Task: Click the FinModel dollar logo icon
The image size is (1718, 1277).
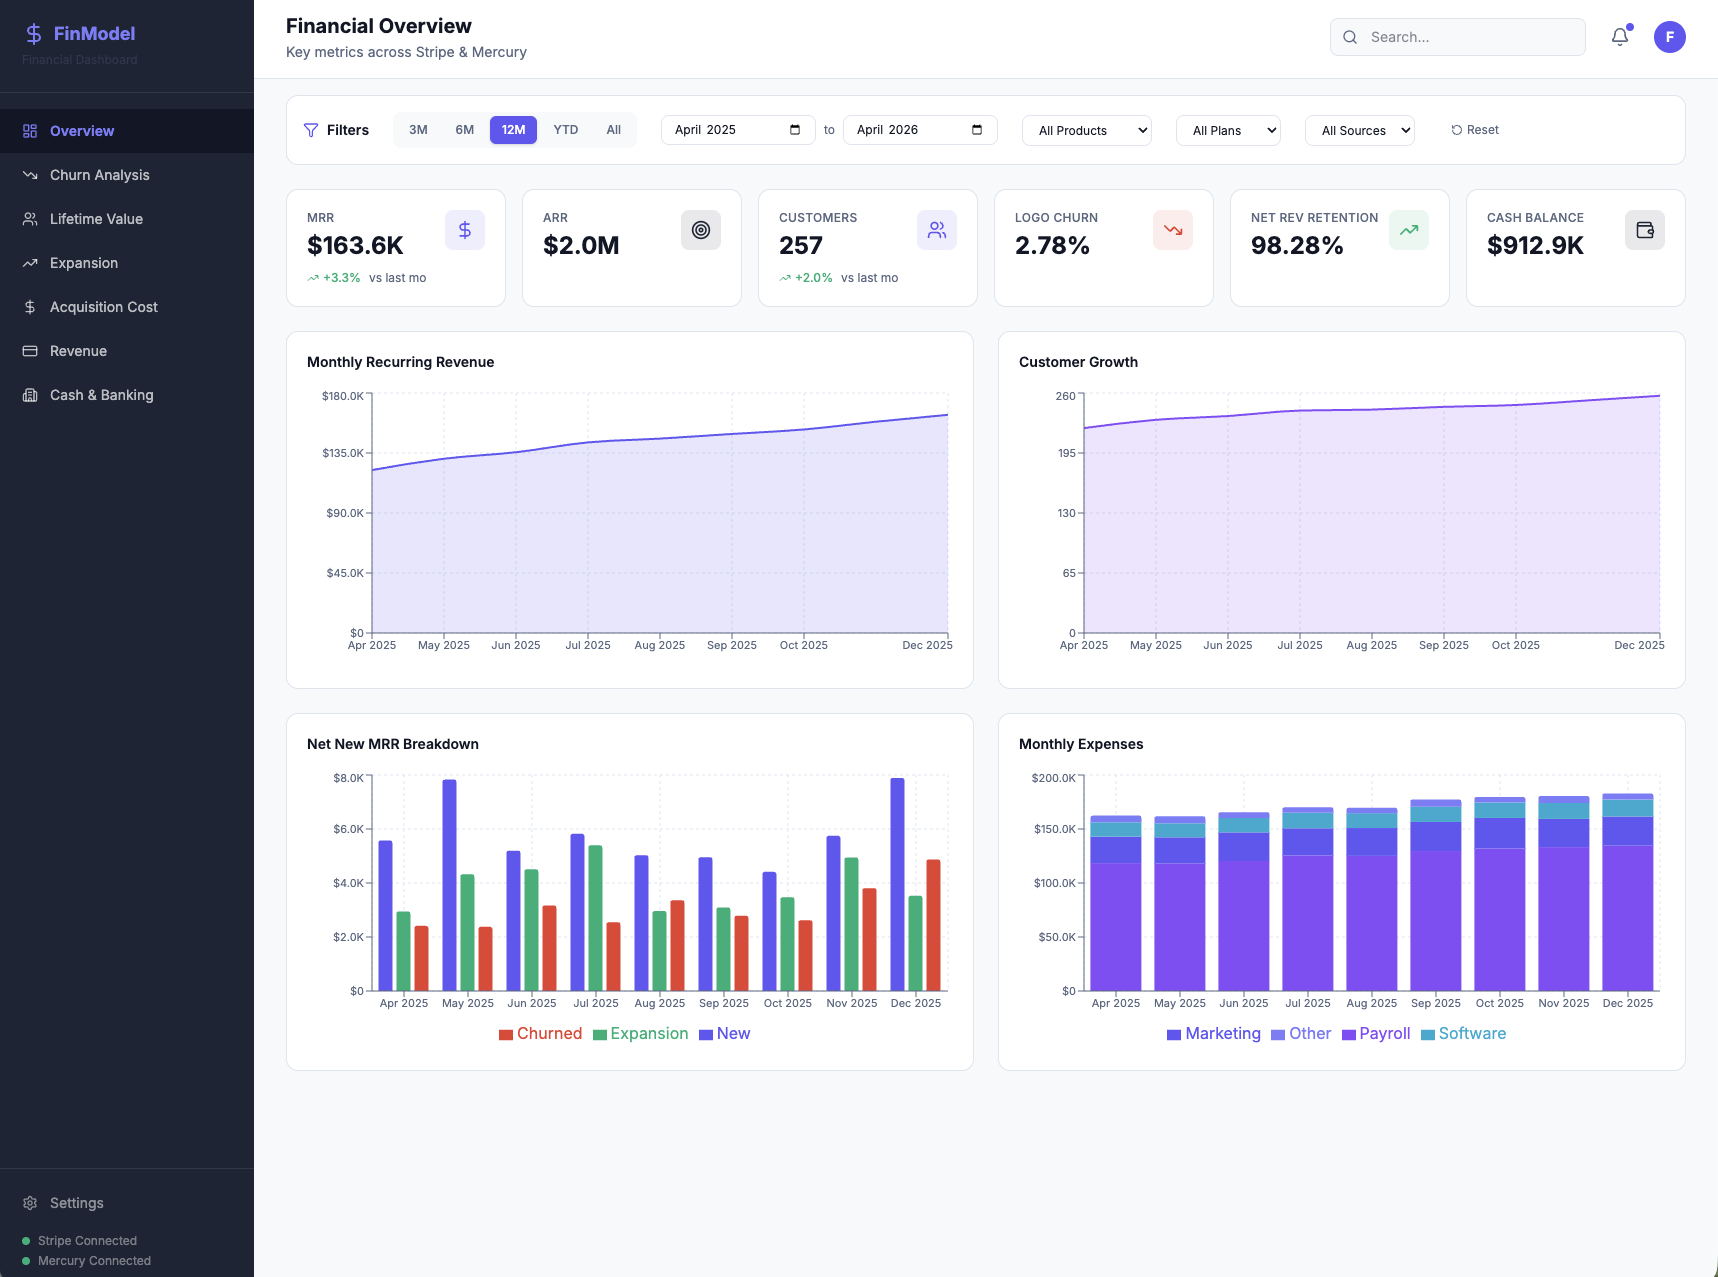Action: coord(33,34)
